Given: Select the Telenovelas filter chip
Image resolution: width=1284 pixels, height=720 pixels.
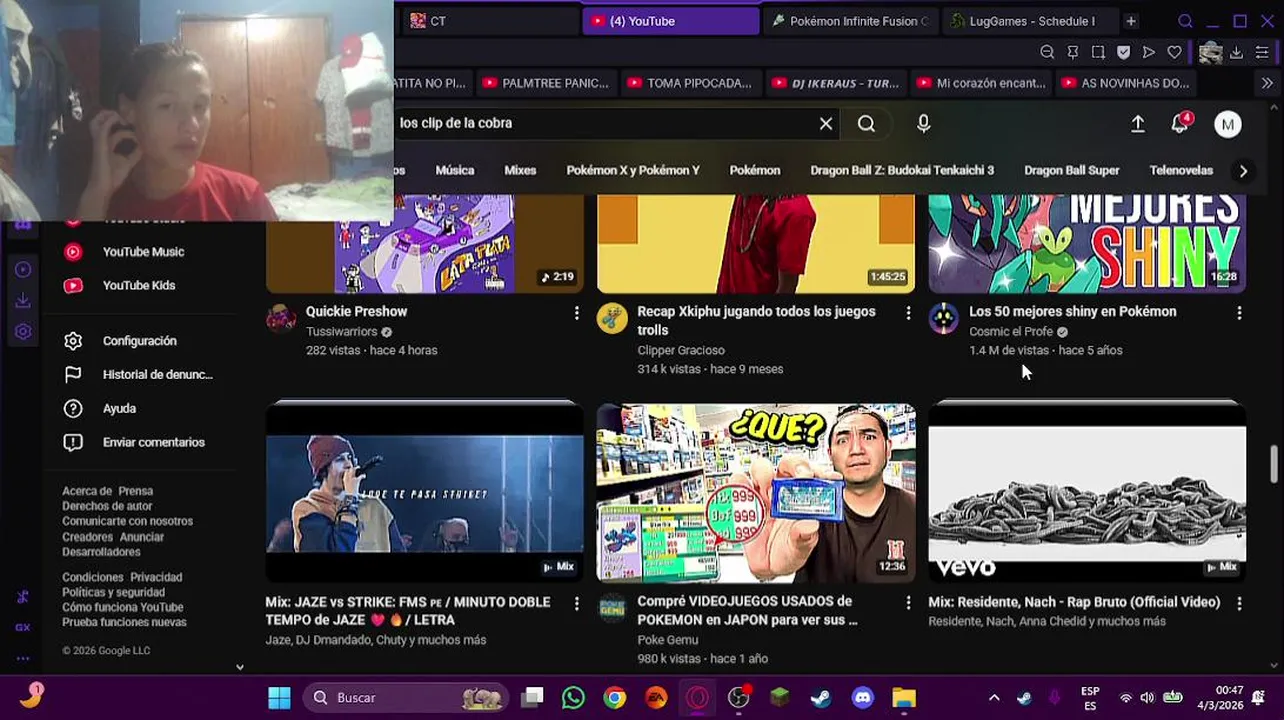Looking at the screenshot, I should [1181, 170].
